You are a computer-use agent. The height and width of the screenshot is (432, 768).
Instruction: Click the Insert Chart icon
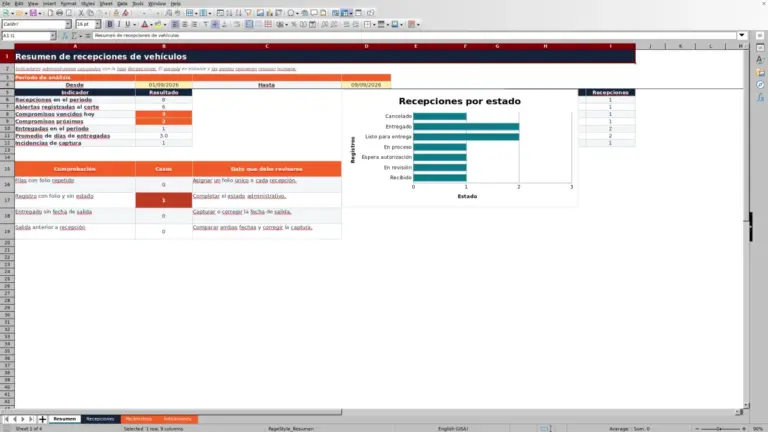[269, 13]
